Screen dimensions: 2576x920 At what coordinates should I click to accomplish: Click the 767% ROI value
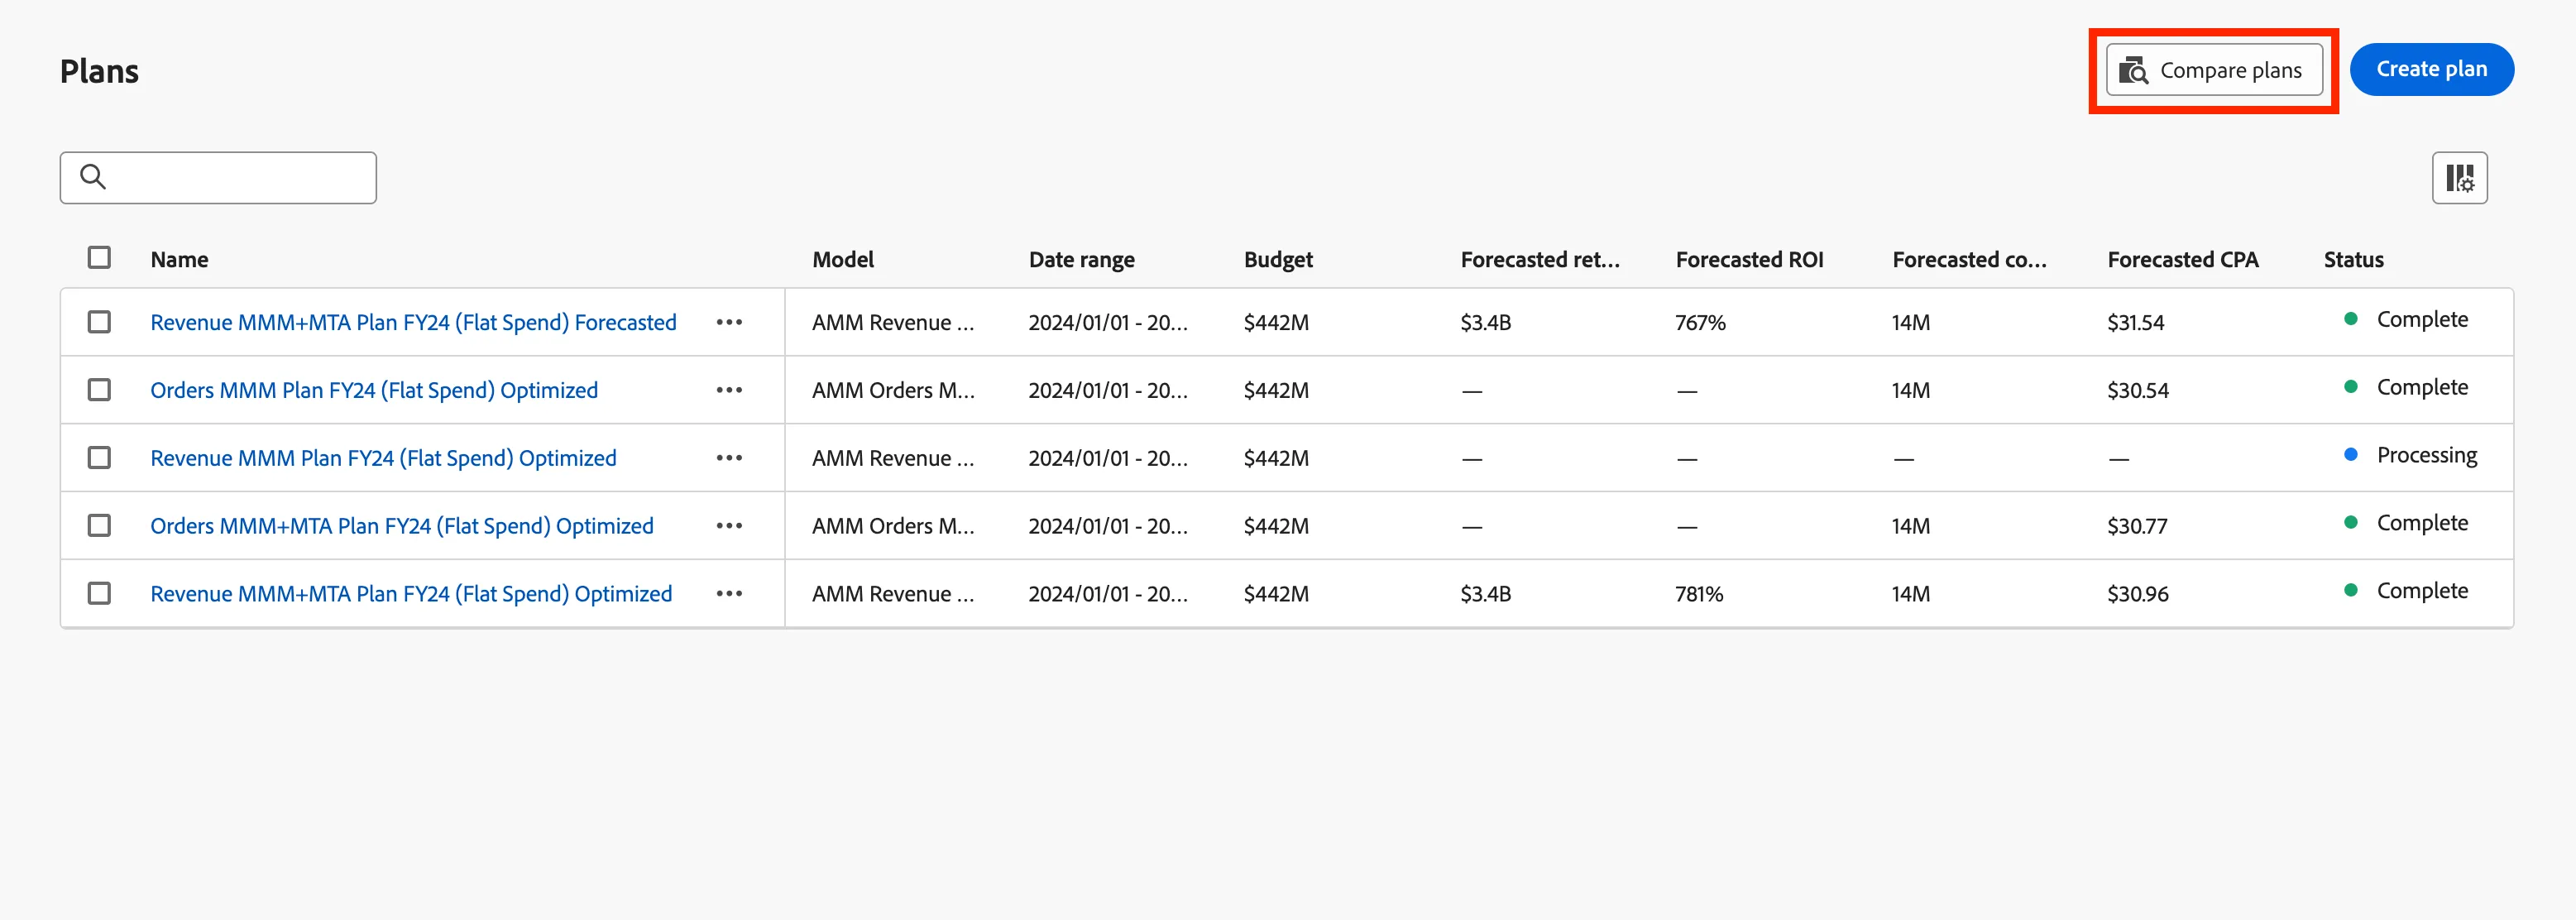point(1700,323)
